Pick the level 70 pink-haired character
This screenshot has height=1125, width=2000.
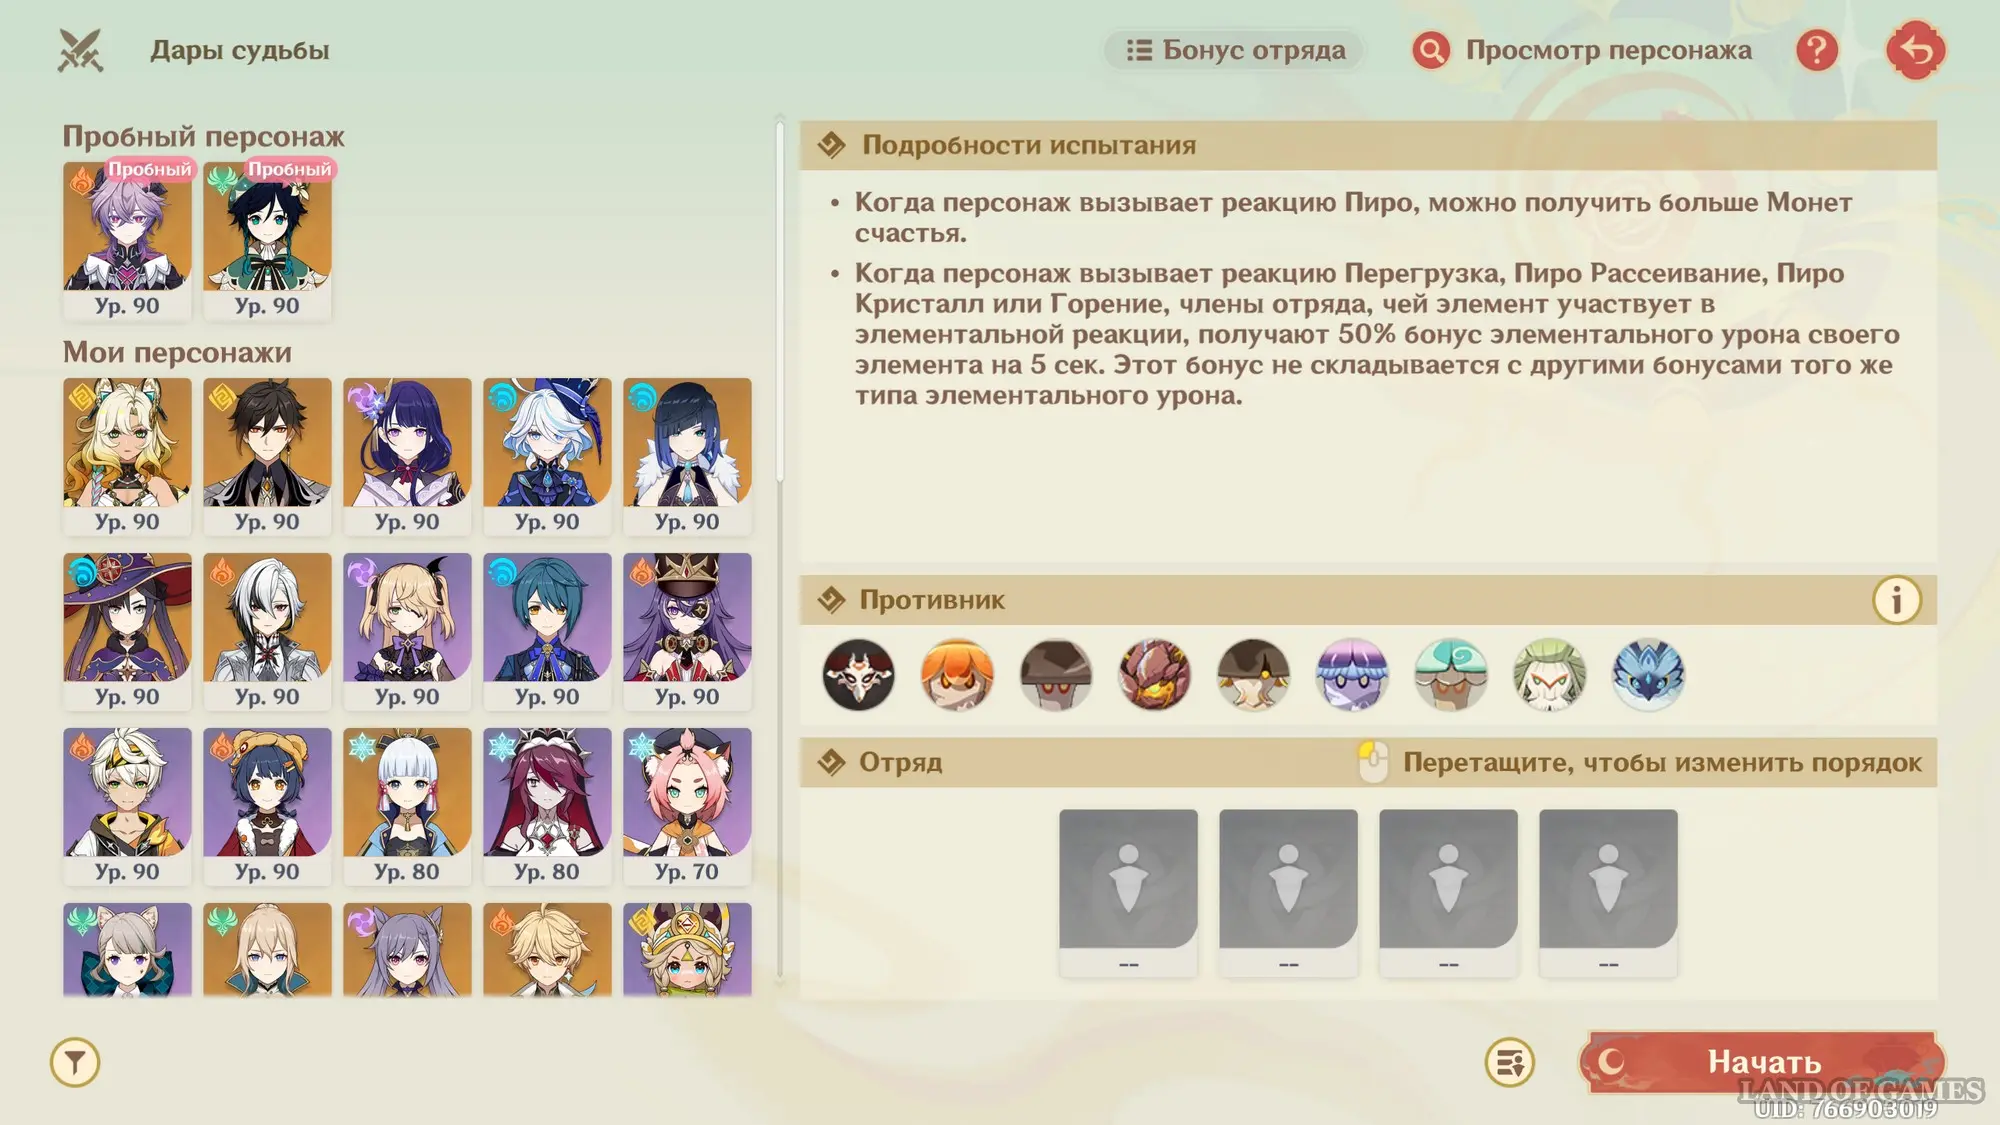(x=687, y=806)
